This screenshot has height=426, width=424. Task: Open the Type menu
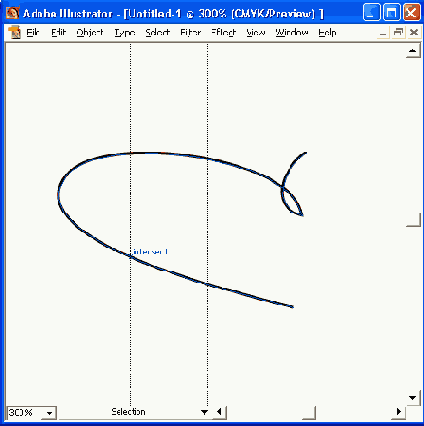click(x=125, y=33)
